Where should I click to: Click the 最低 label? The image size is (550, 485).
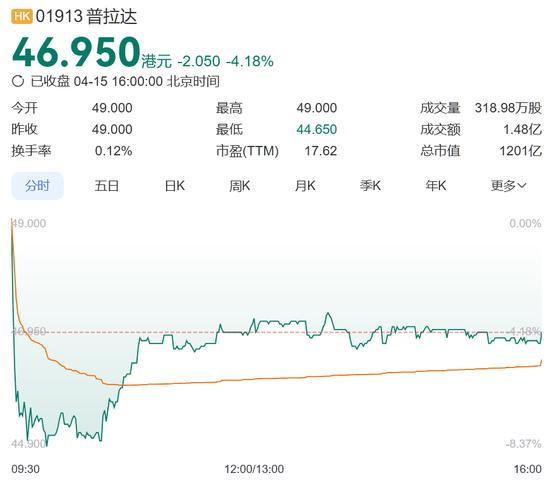pos(229,129)
